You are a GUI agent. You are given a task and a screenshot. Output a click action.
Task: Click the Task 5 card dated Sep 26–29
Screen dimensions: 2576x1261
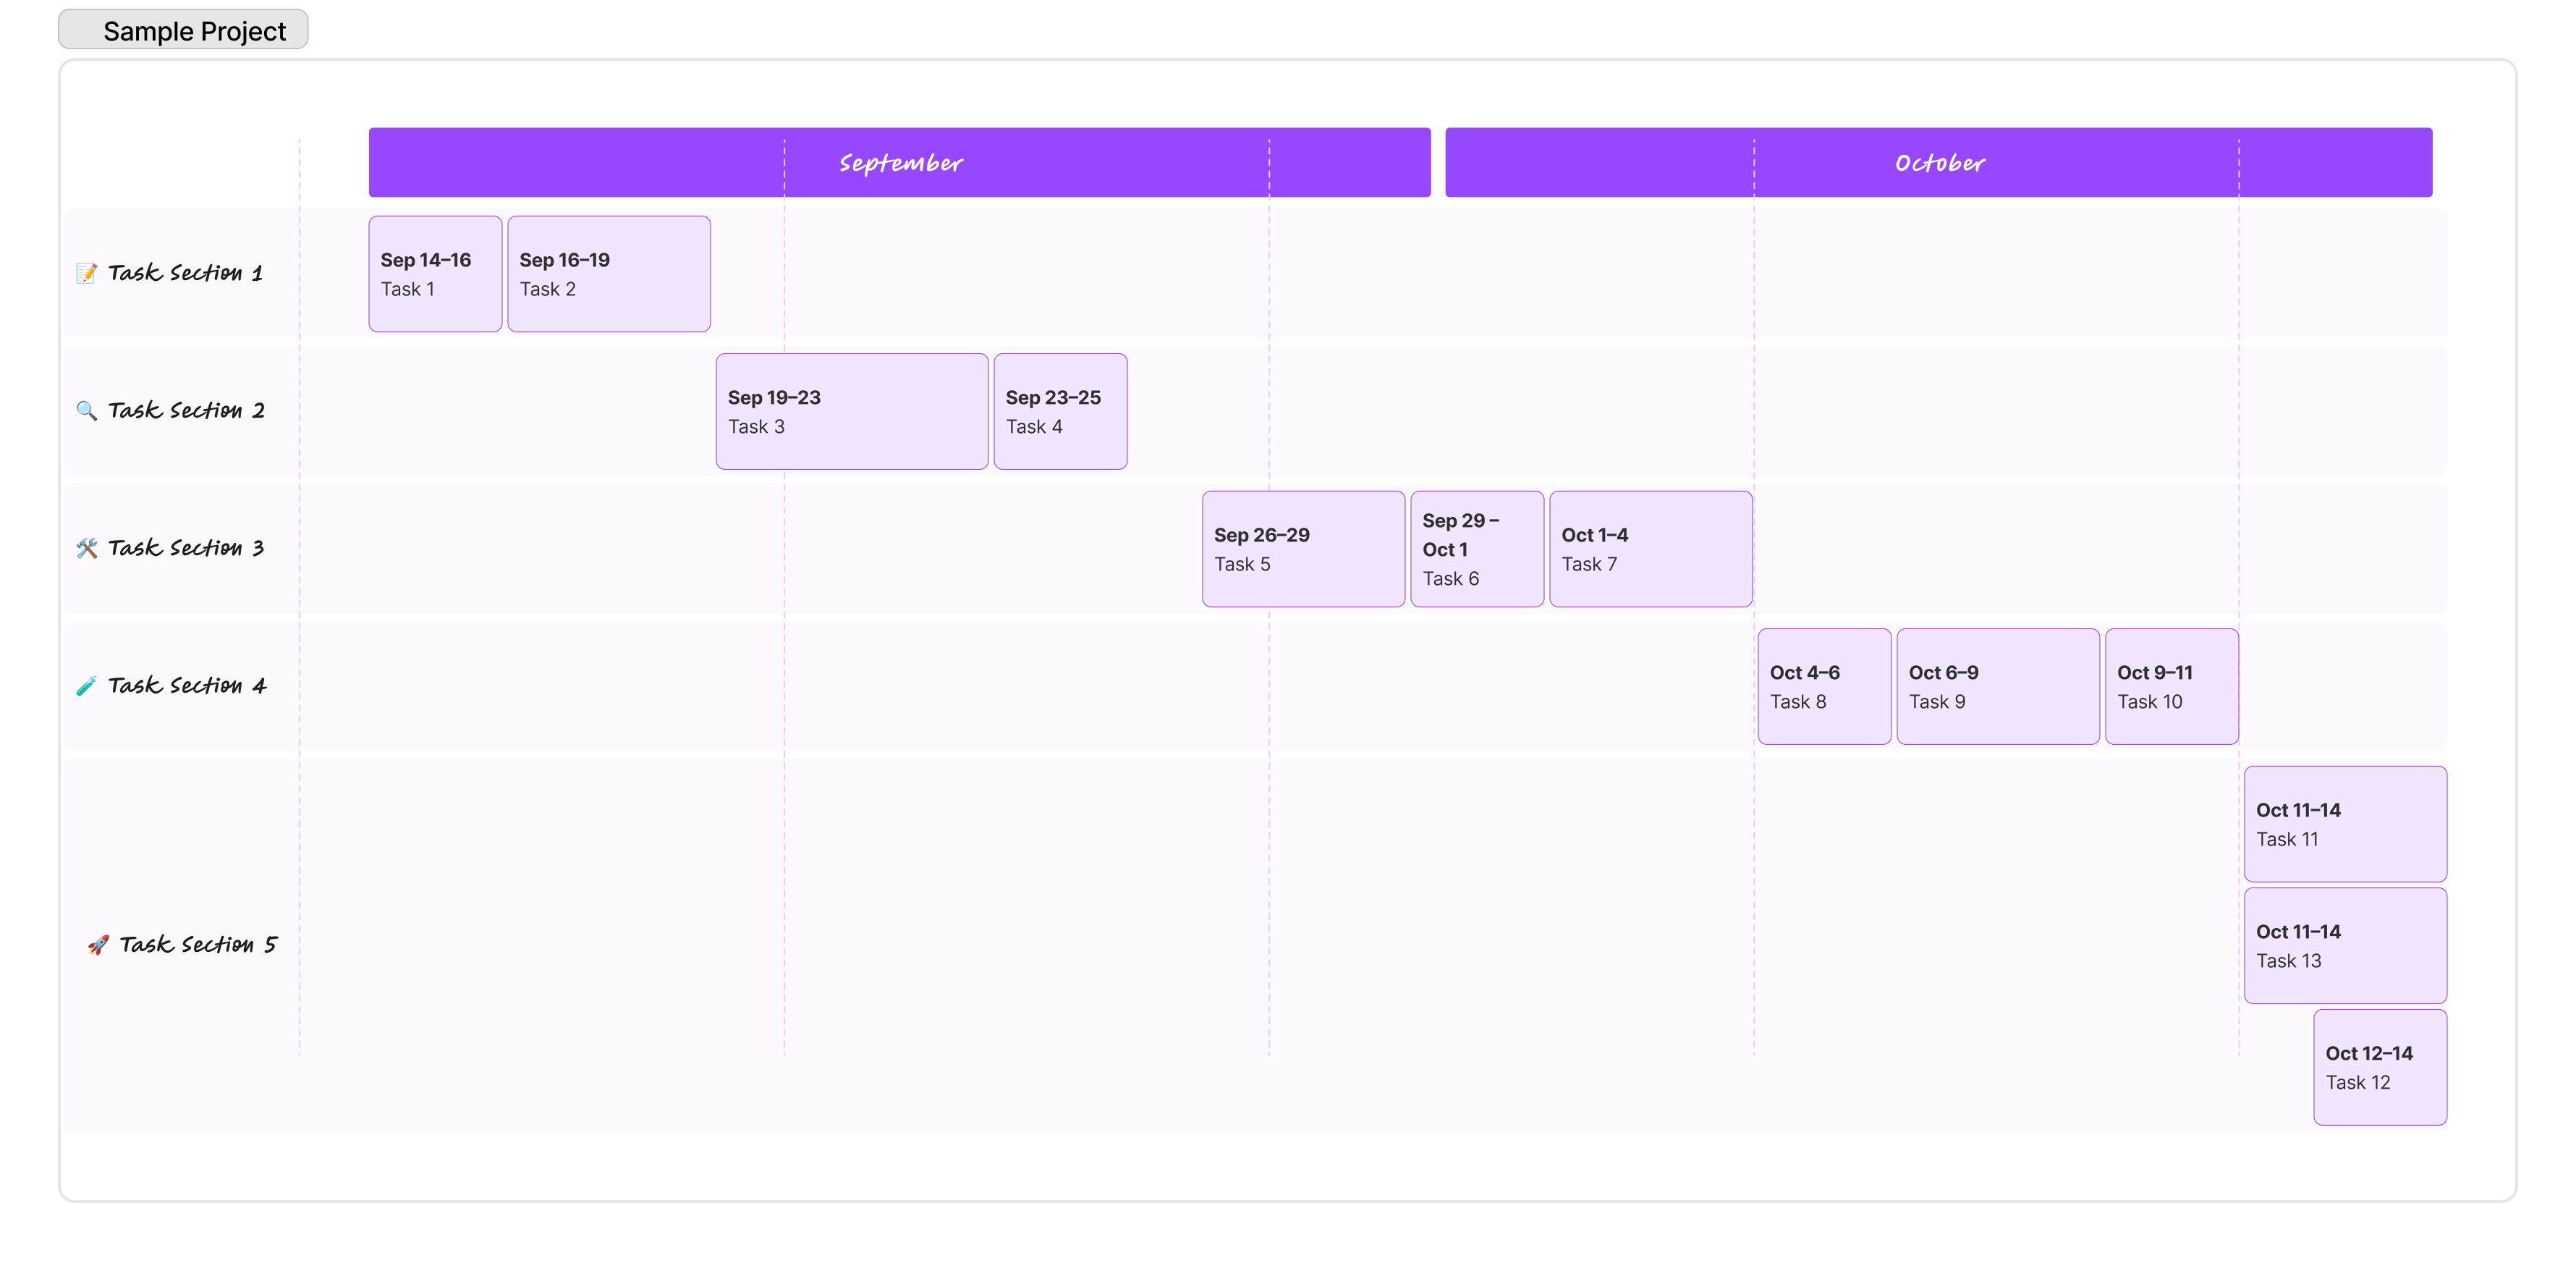[x=1303, y=548]
